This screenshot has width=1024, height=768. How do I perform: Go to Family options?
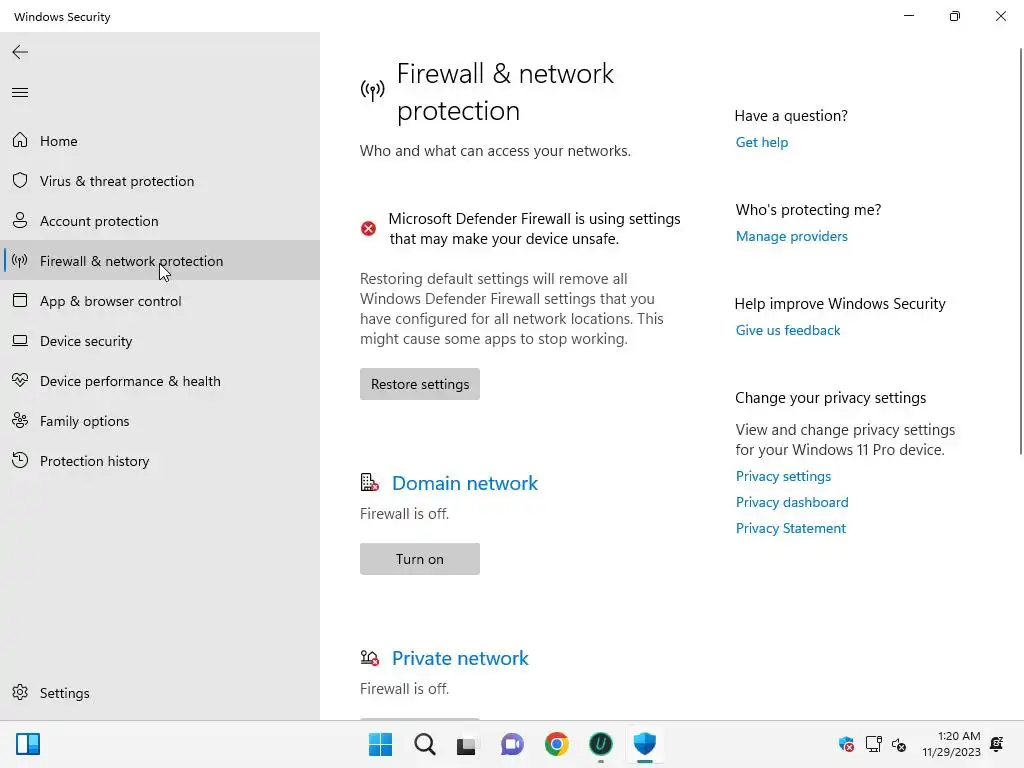point(84,421)
